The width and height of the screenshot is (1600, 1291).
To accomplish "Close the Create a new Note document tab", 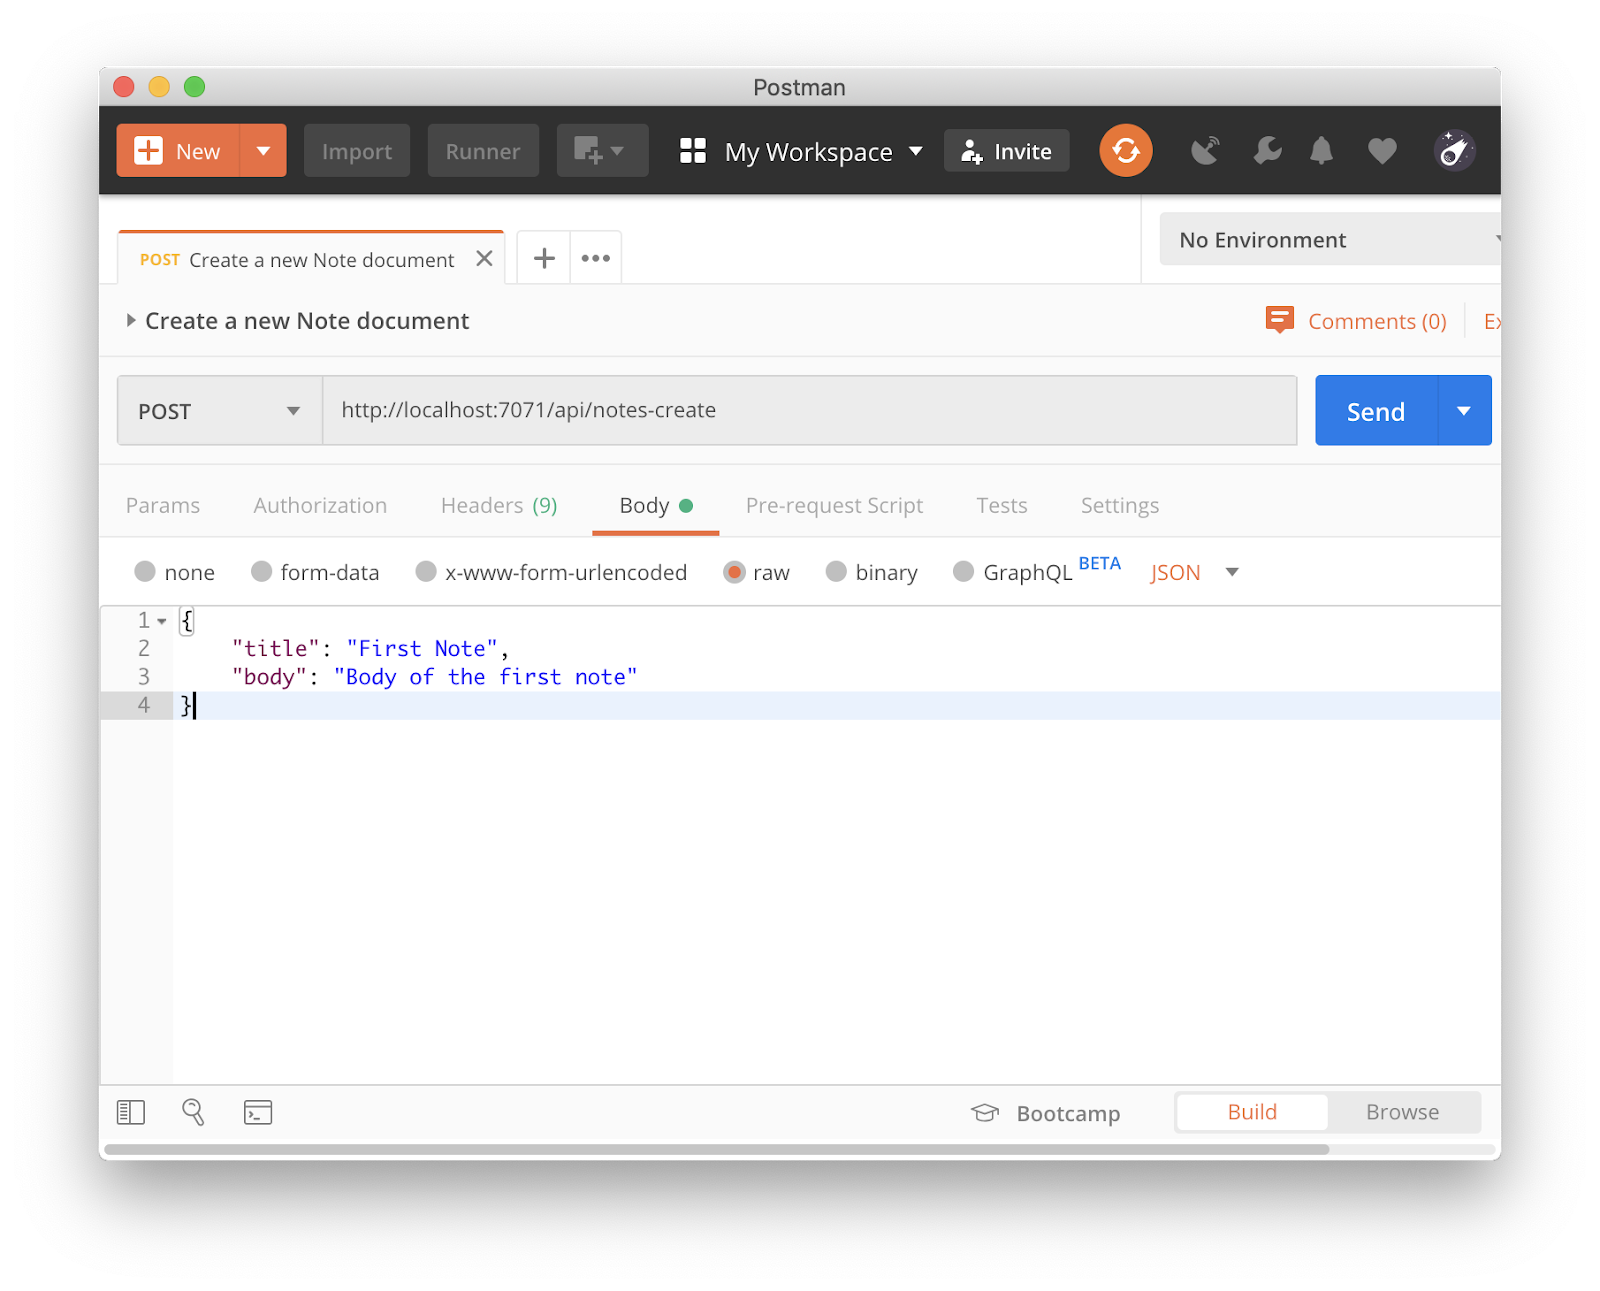I will (484, 259).
